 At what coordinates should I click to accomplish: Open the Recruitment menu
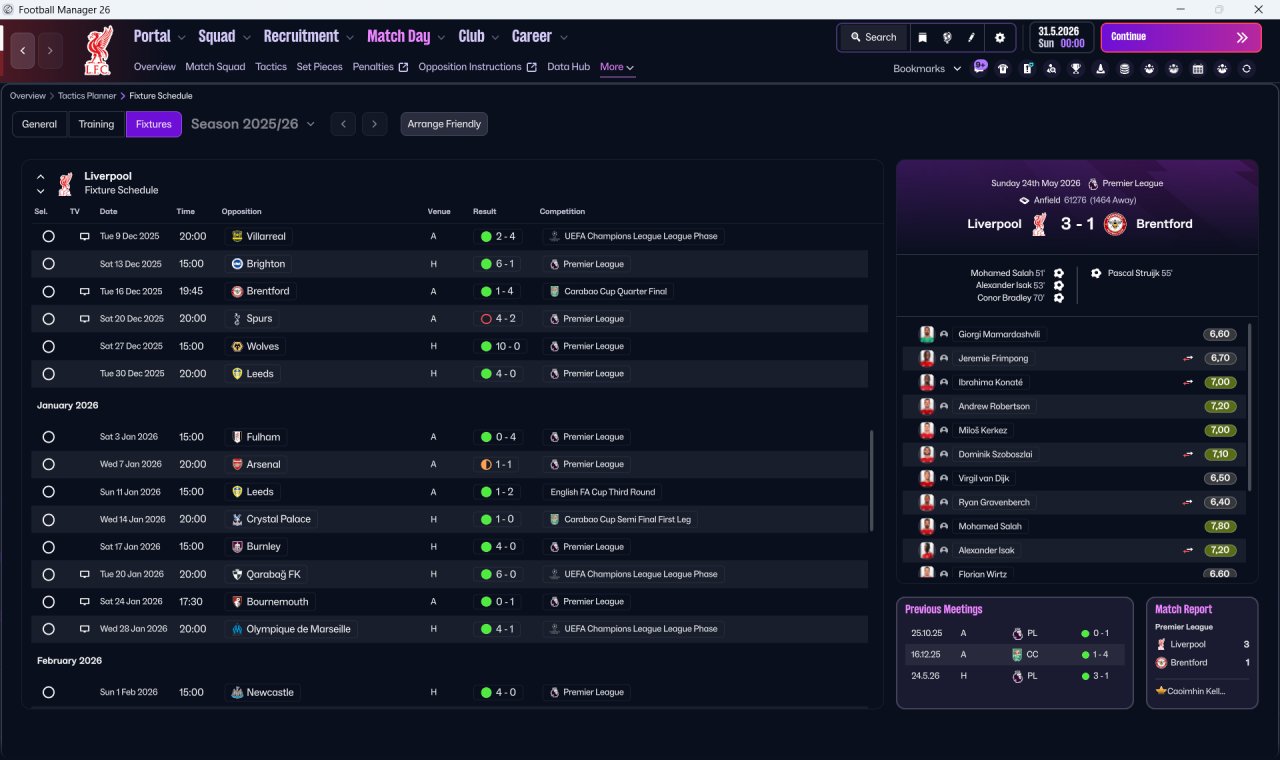(x=308, y=36)
